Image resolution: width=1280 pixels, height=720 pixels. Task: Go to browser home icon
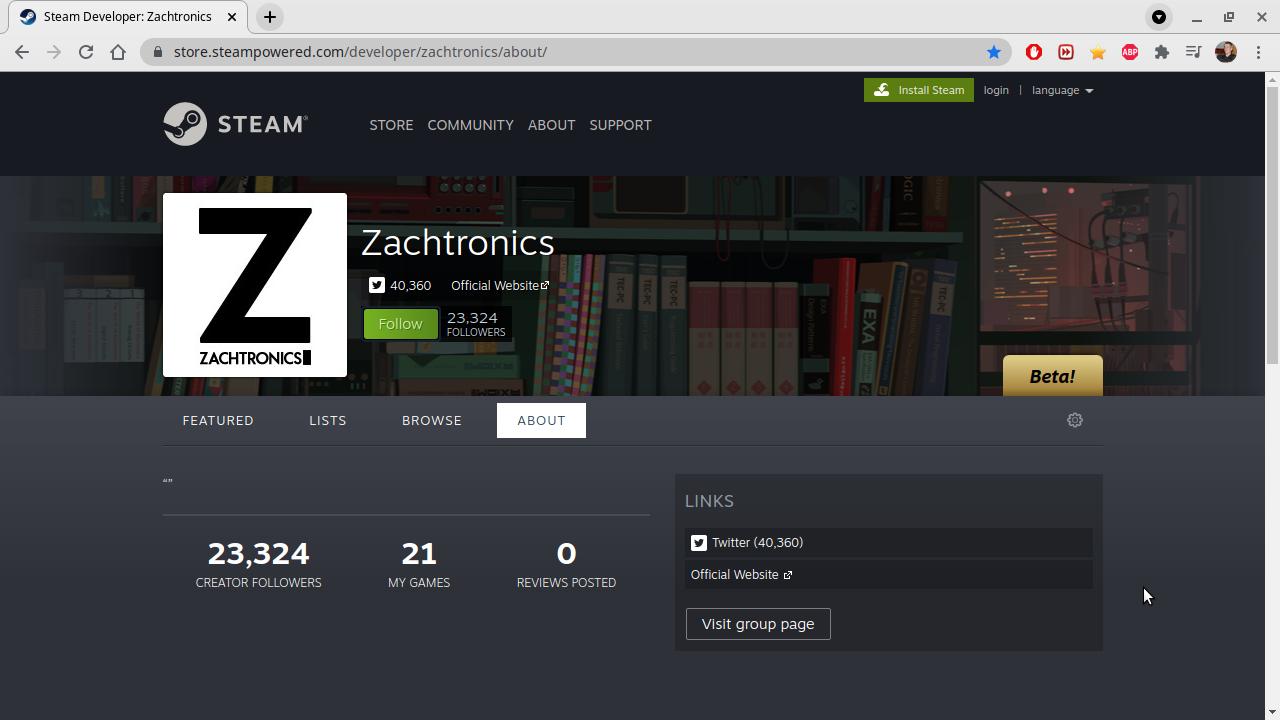[x=118, y=52]
